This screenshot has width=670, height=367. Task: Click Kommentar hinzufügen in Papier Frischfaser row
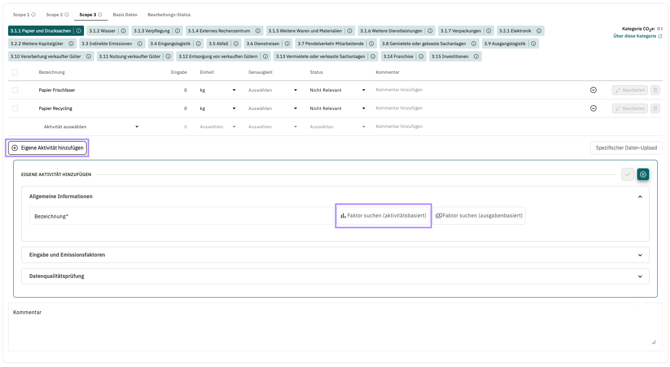coord(399,90)
